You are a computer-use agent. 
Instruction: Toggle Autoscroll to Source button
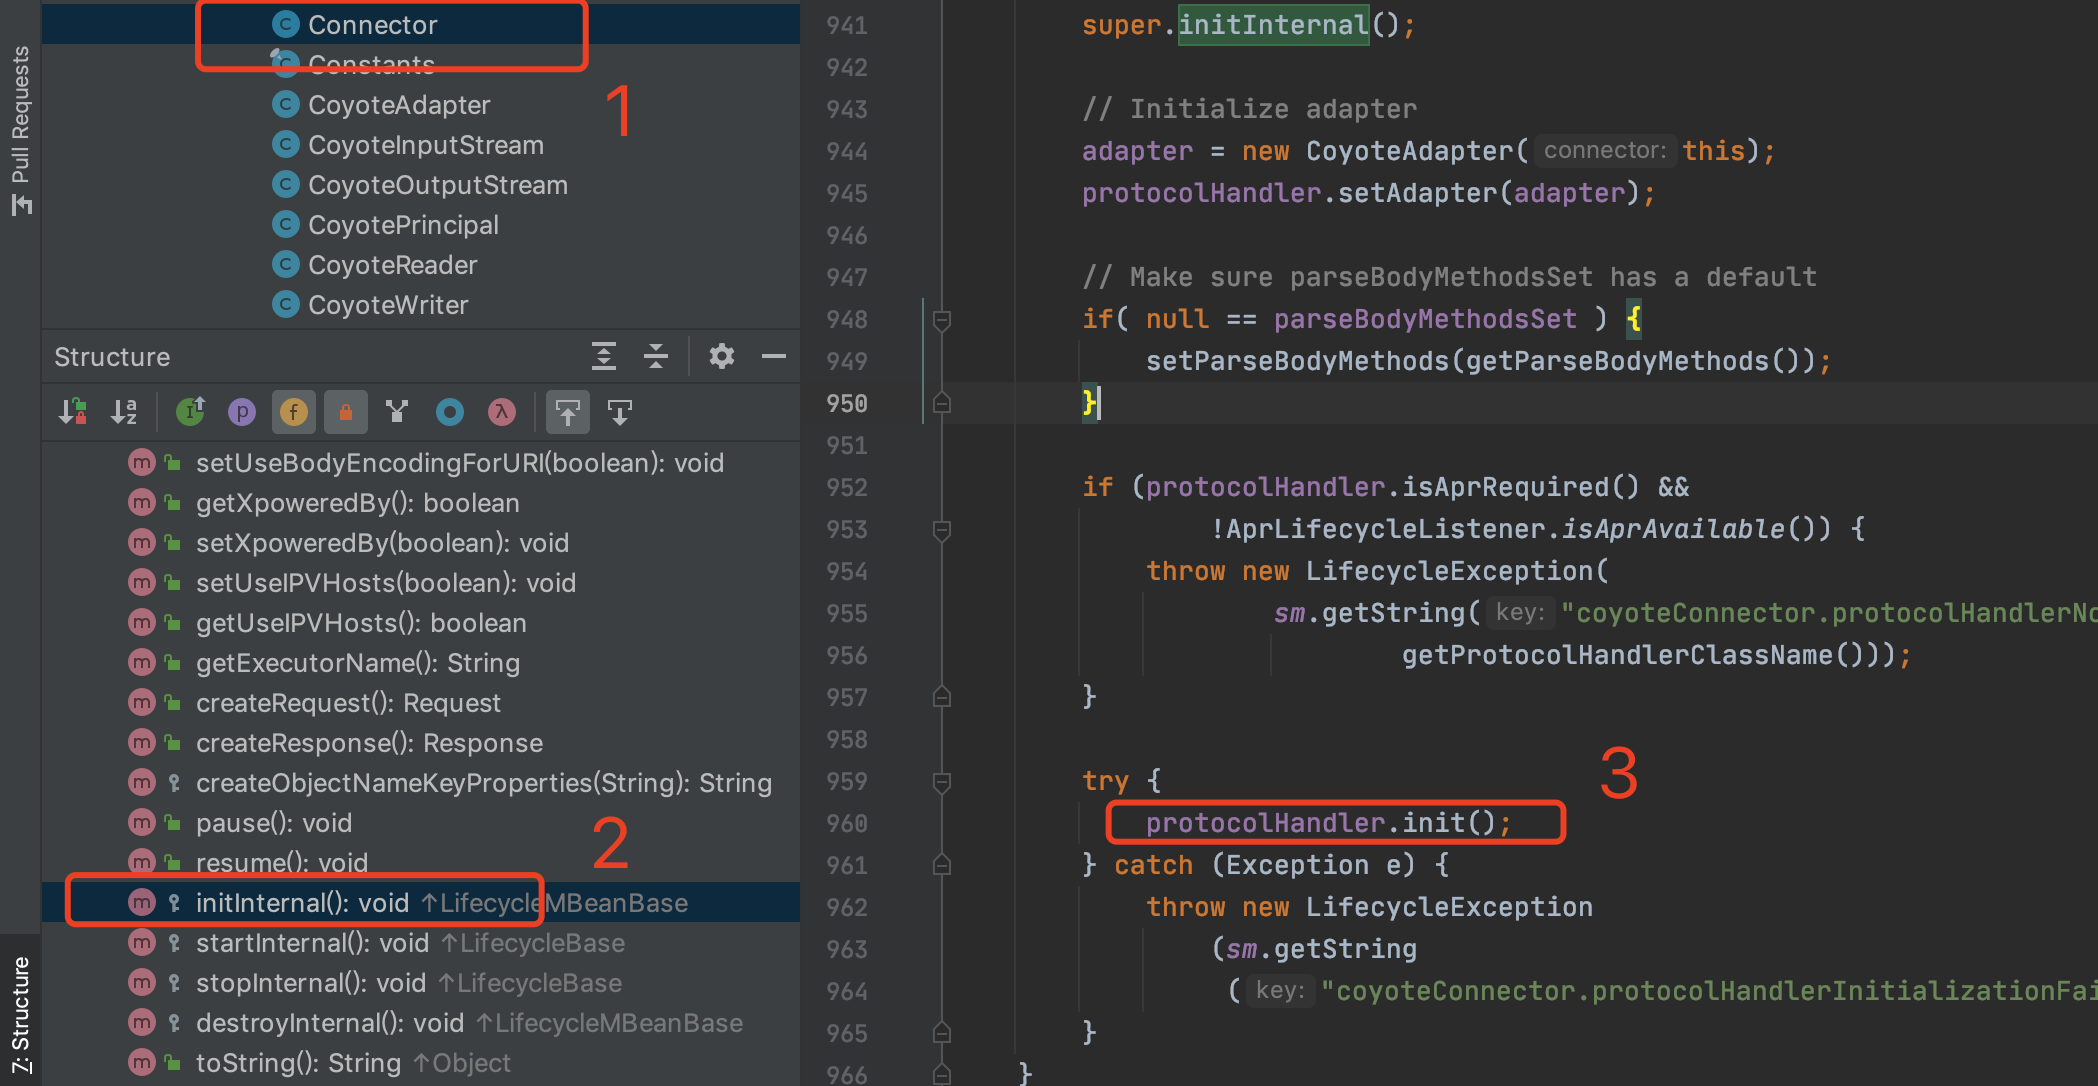point(567,412)
